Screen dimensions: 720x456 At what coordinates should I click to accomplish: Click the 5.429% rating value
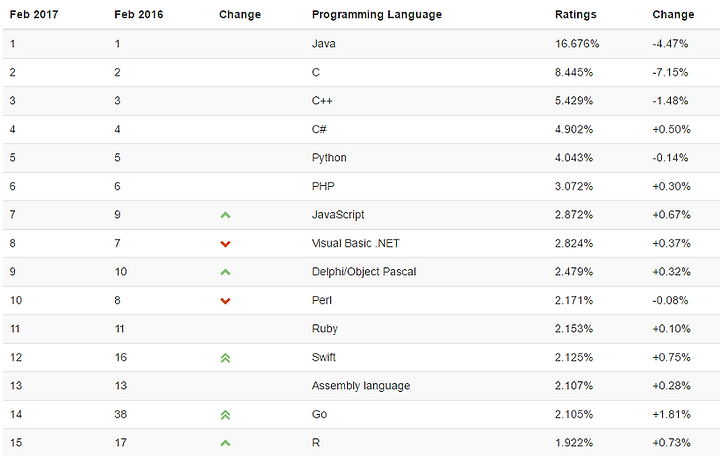[x=574, y=101]
